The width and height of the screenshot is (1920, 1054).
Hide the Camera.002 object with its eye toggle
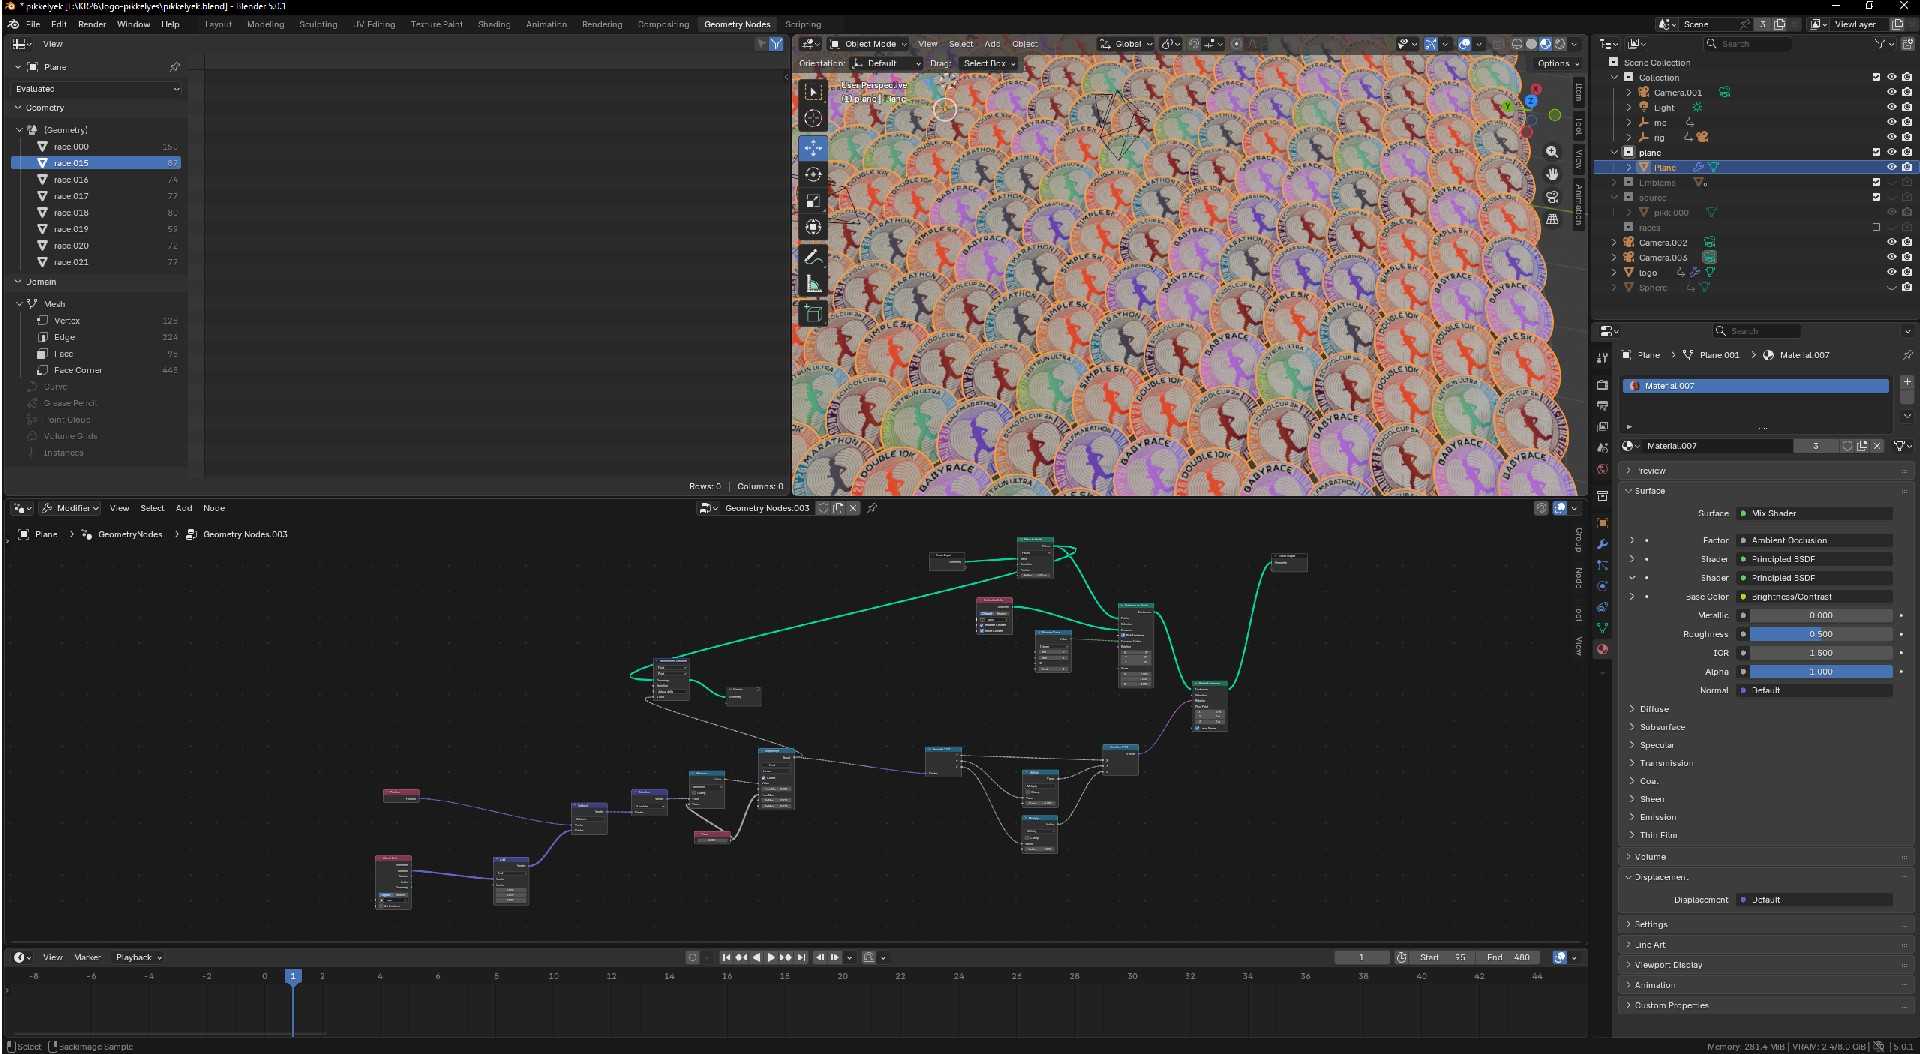1891,242
